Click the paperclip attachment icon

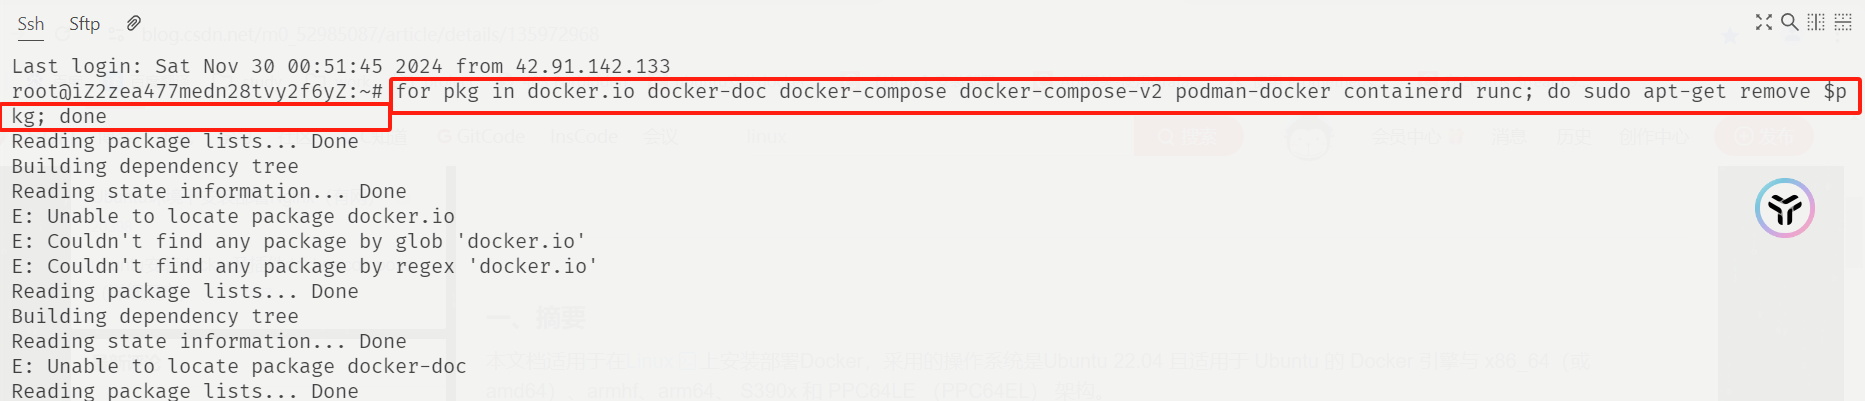[133, 23]
